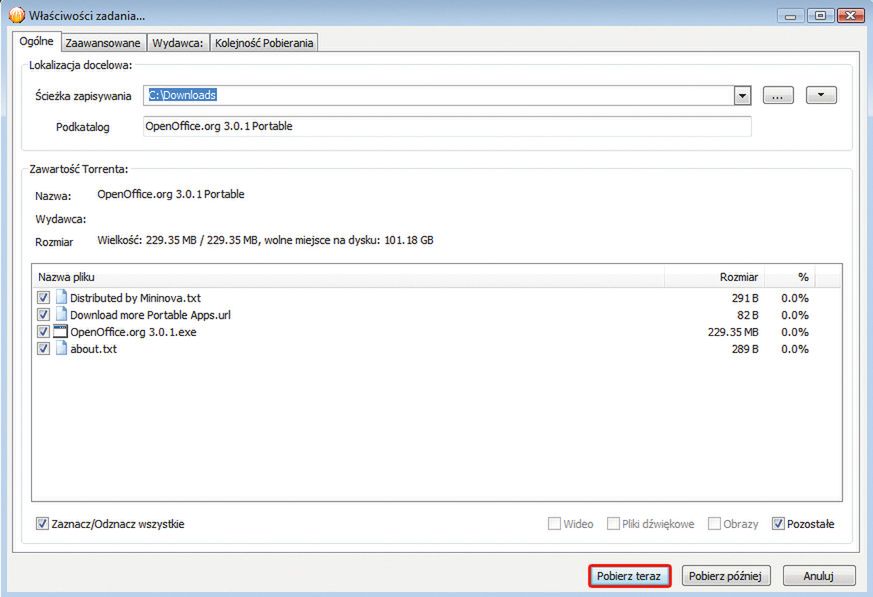Click the BitComet icon in title bar

pyautogui.click(x=17, y=15)
